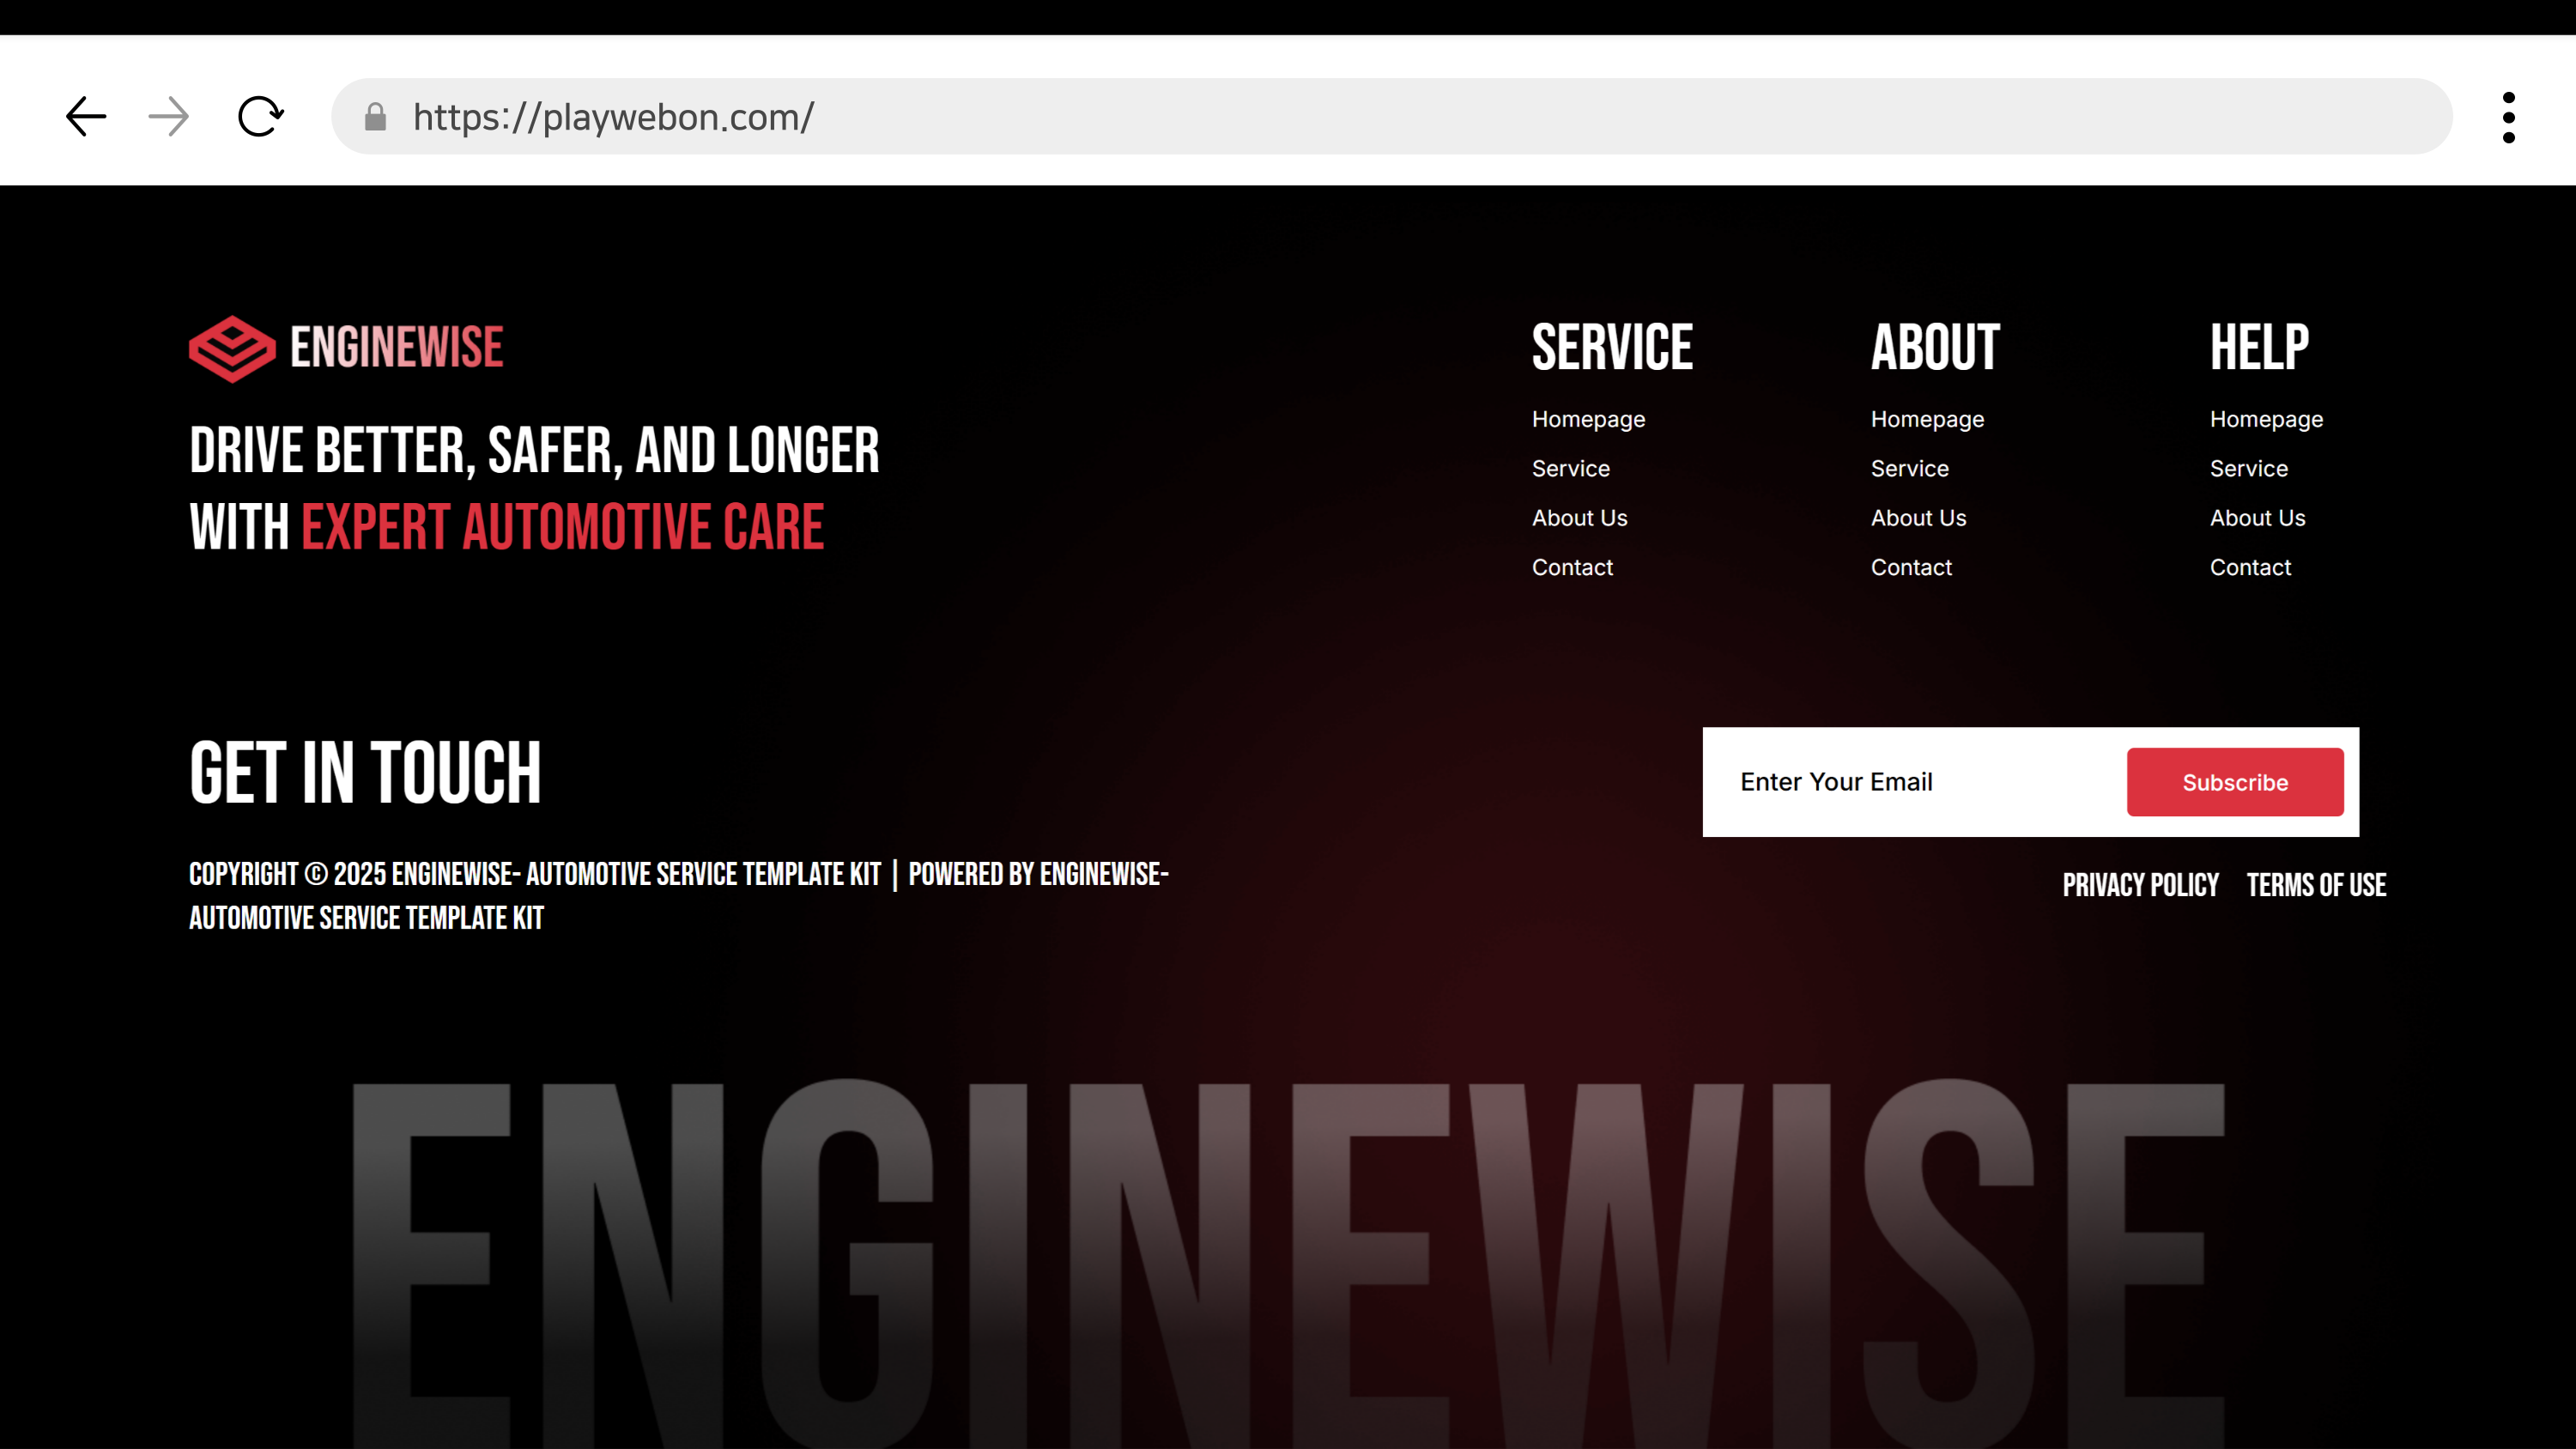Click the ENGINEWISE logo text
Screen dimensions: 2576x1449
click(x=397, y=347)
